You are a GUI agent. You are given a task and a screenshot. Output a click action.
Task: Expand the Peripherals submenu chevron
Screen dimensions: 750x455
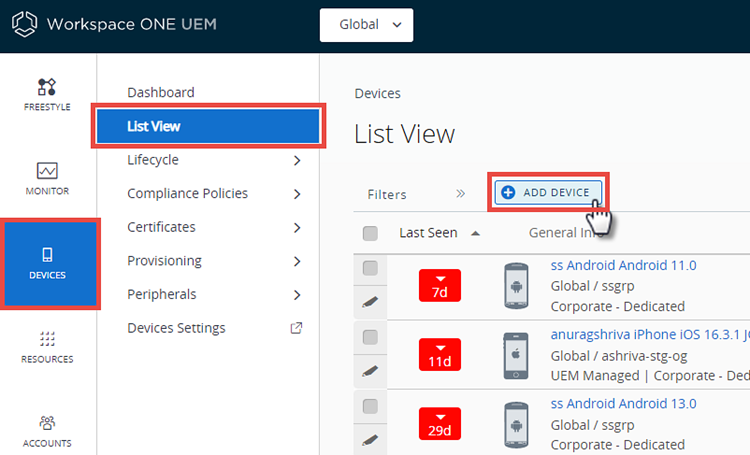[x=297, y=295]
